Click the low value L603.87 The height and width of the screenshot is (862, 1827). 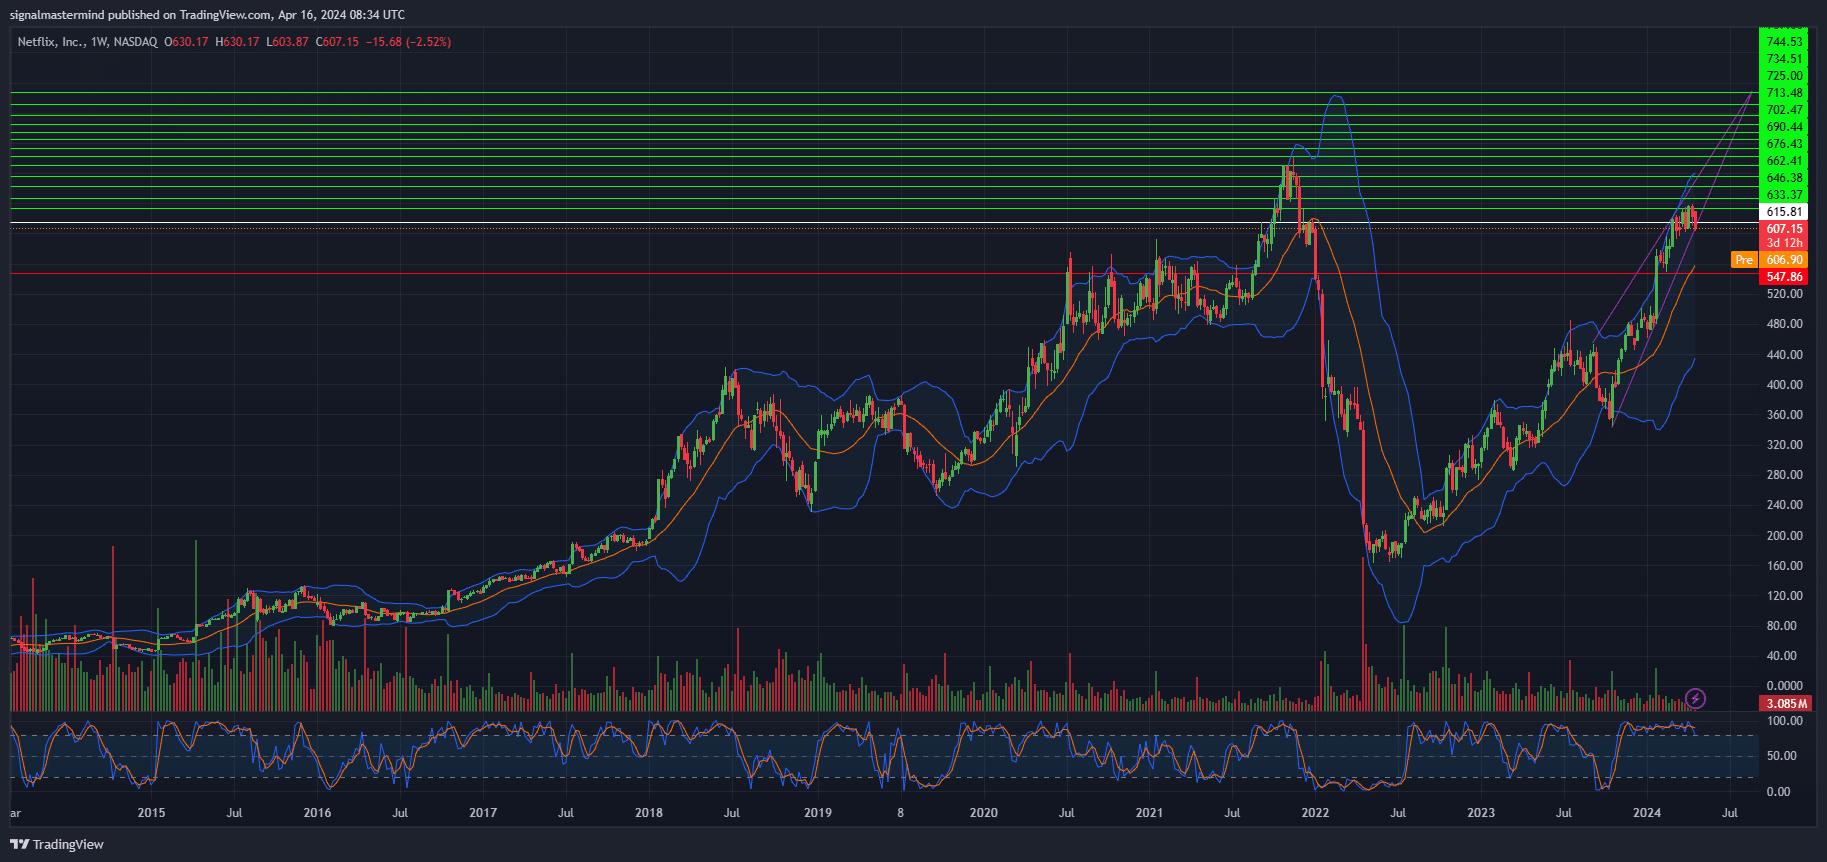pyautogui.click(x=287, y=42)
